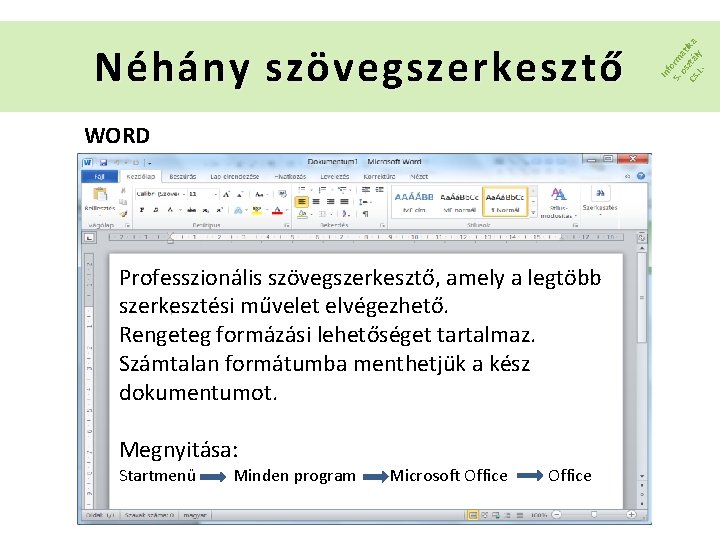Toggle Bold formatting
Image resolution: width=720 pixels, height=540 pixels.
pos(142,210)
